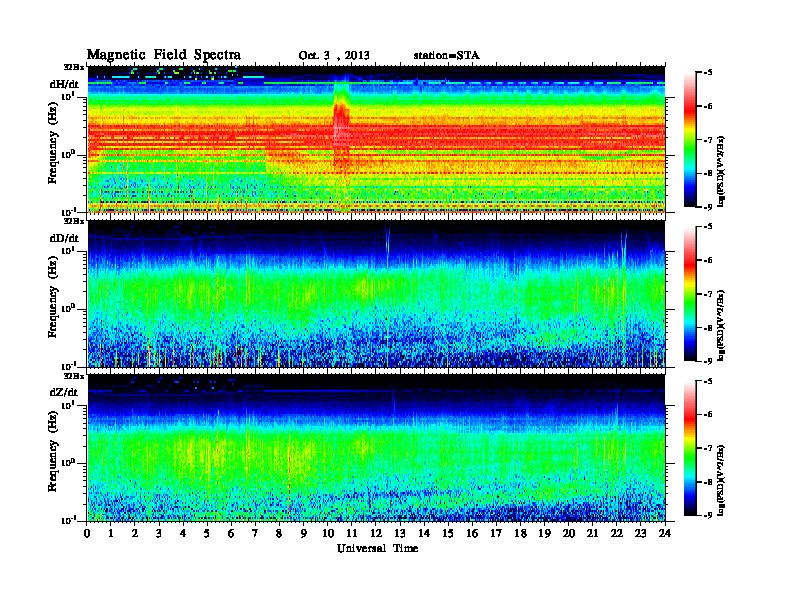Select the dZ/dt spectrogram panel

tap(376, 448)
